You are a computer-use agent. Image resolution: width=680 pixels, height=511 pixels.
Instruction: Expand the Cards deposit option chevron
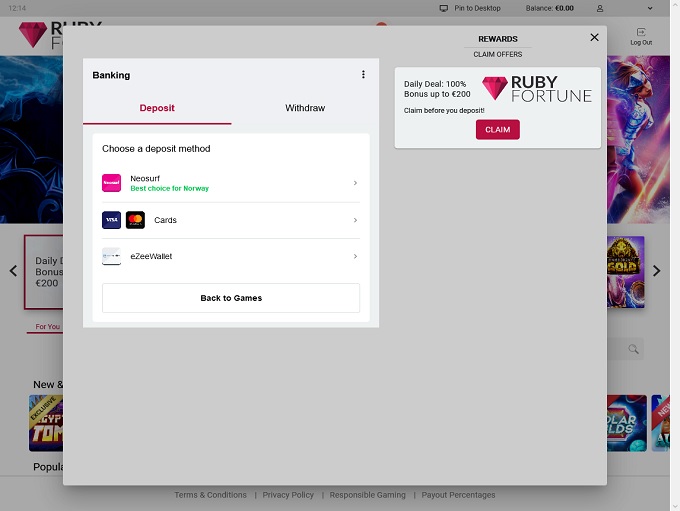click(355, 220)
